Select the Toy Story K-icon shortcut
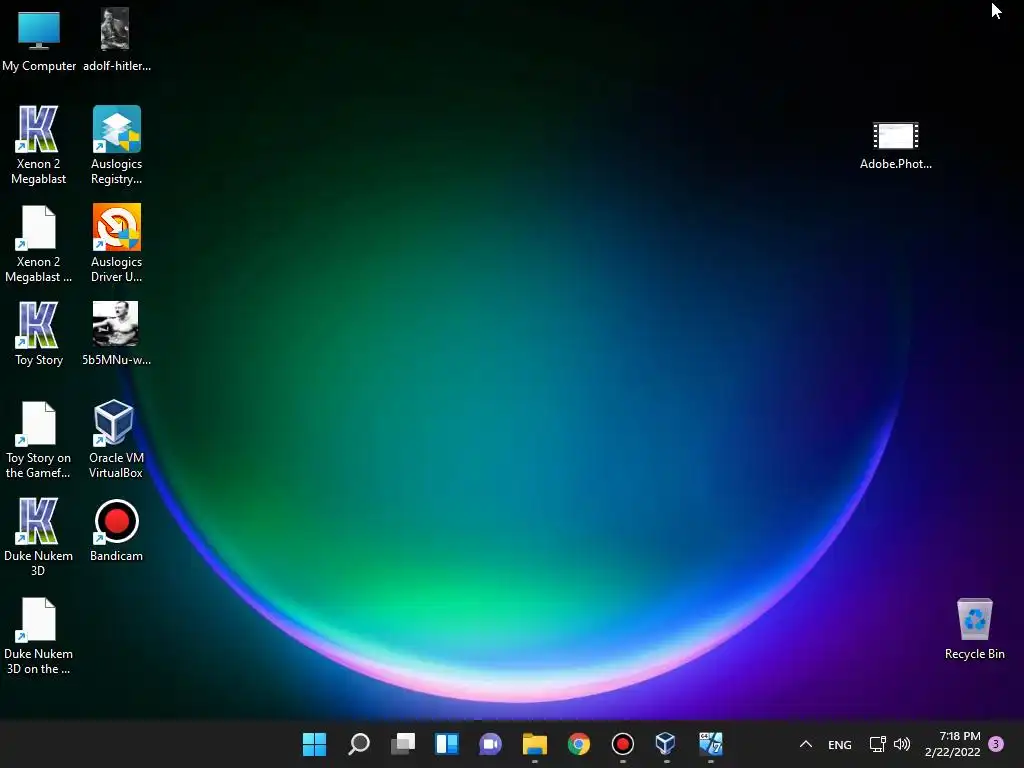Screen dimensions: 1024x768 click(x=39, y=334)
